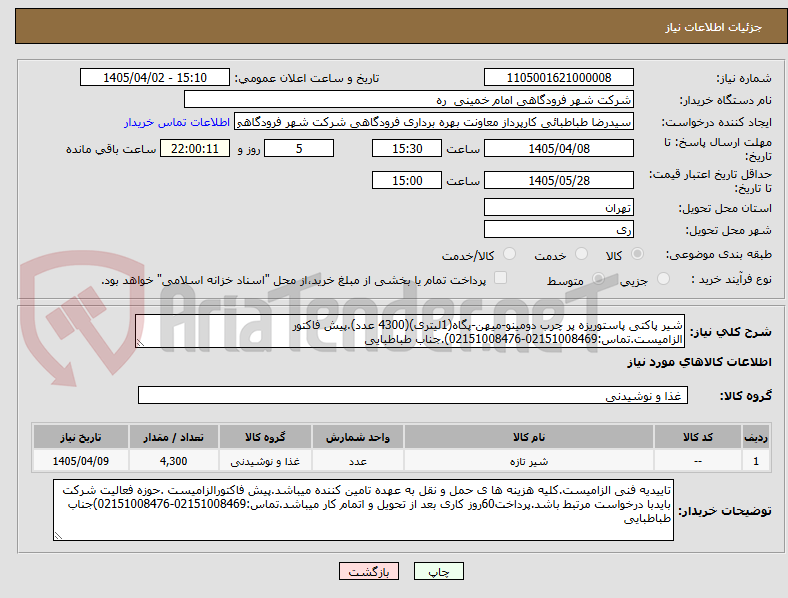Click the شیر تازه item name cell

(529, 461)
